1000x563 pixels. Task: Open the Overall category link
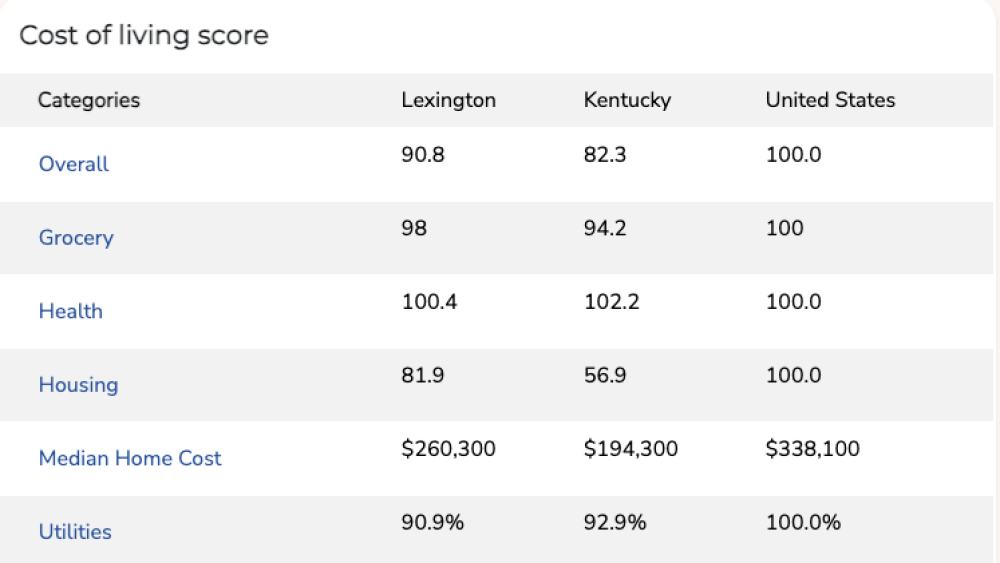point(73,164)
